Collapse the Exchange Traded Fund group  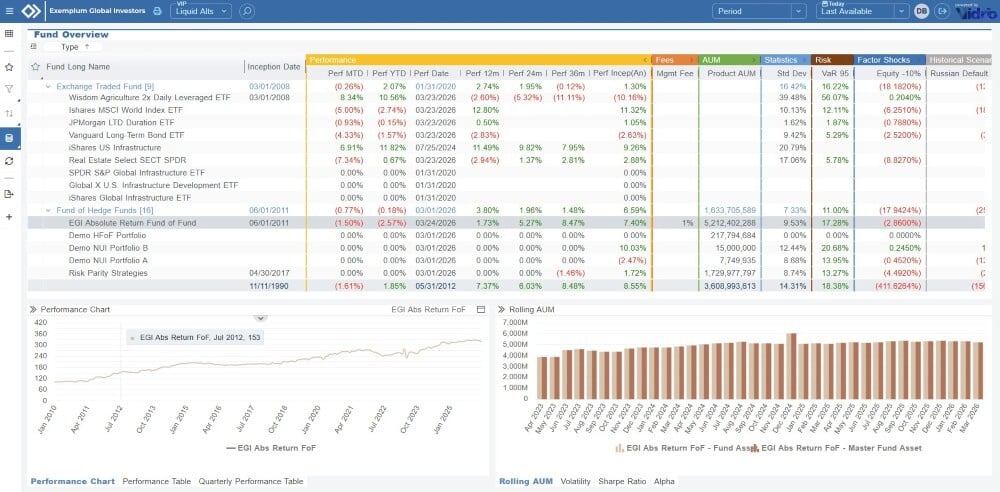click(x=47, y=86)
